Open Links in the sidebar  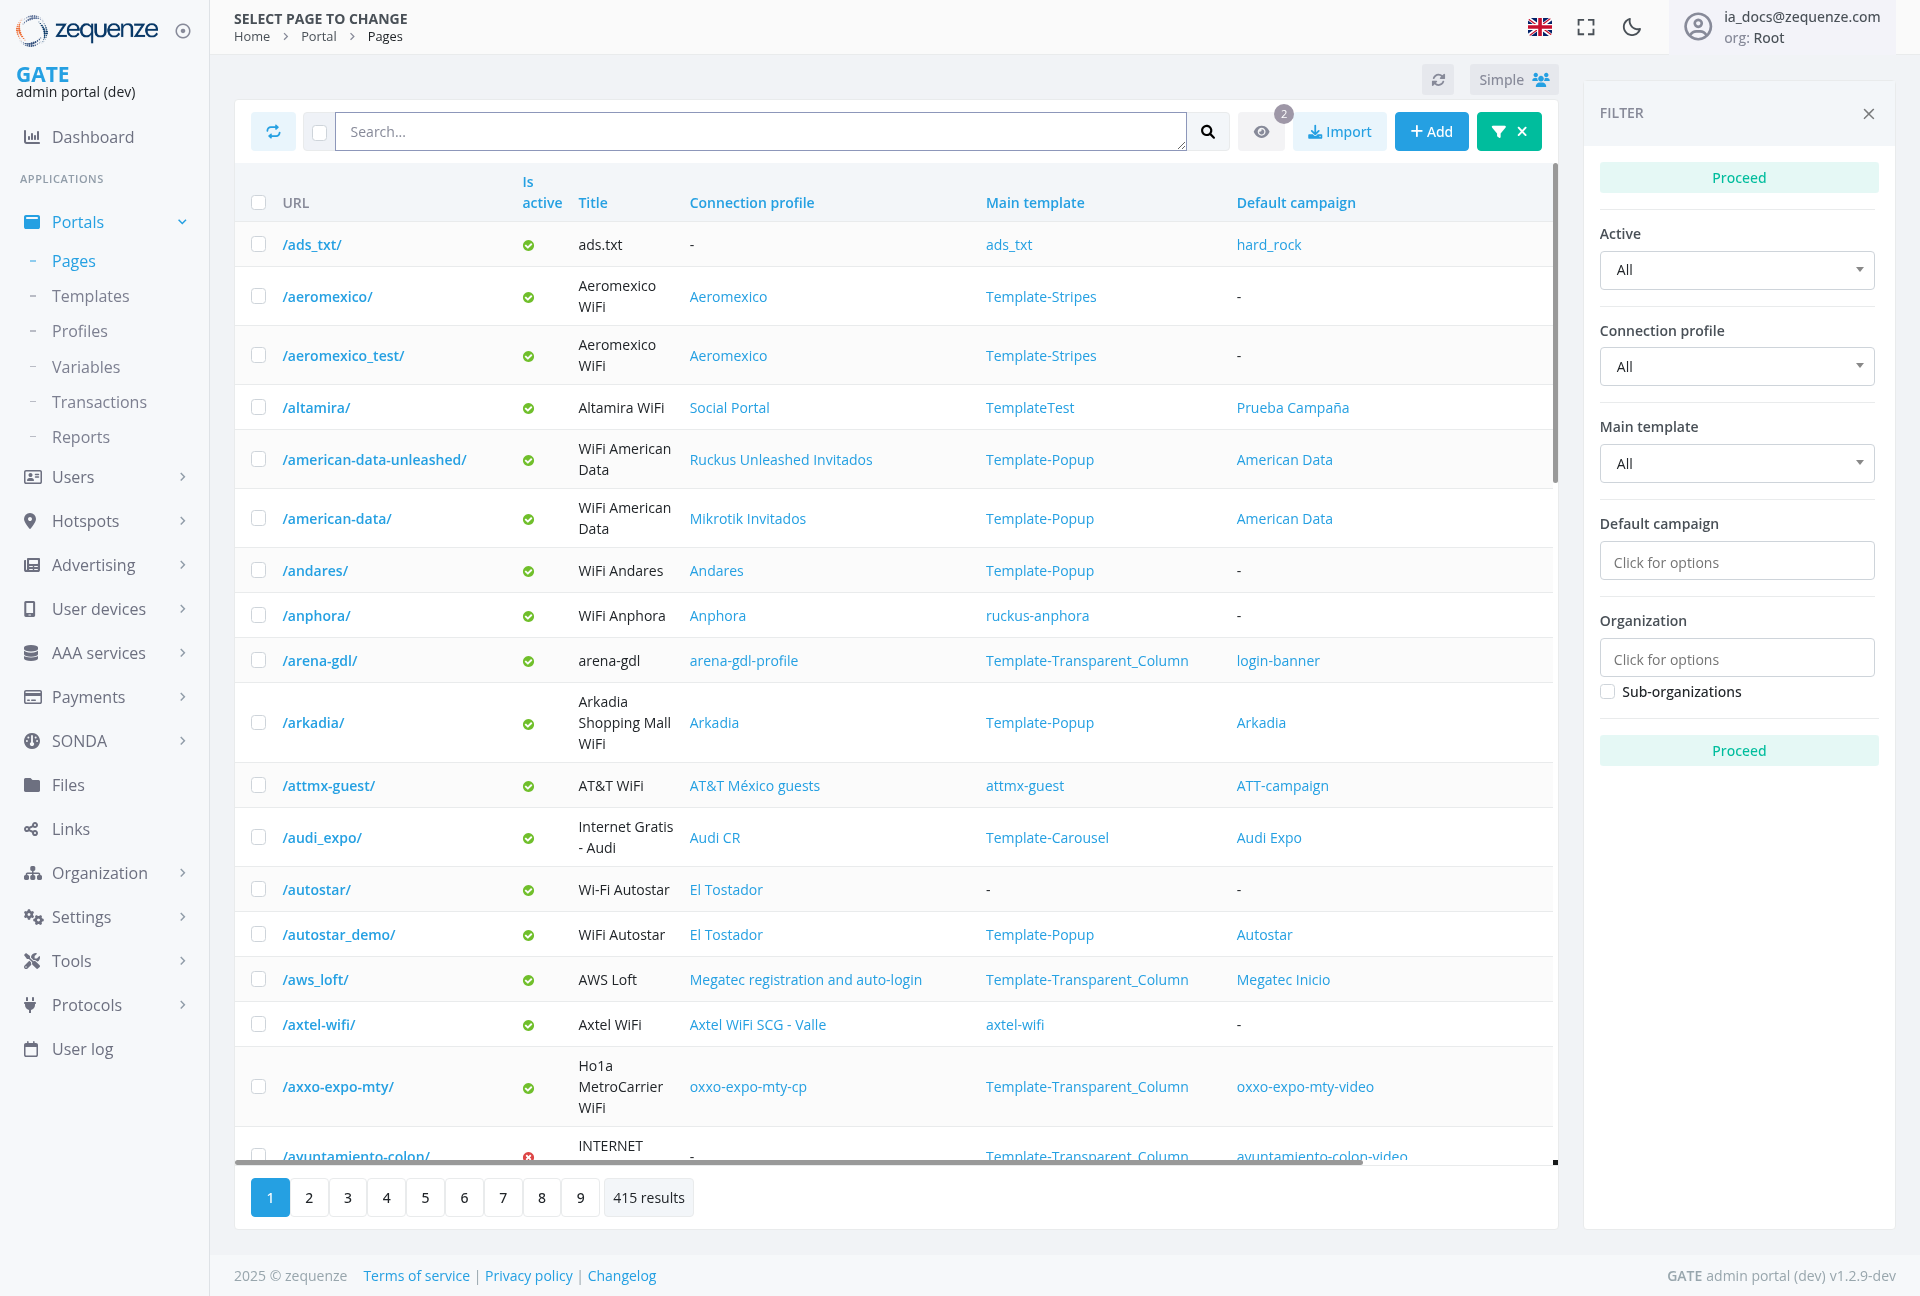click(x=70, y=829)
